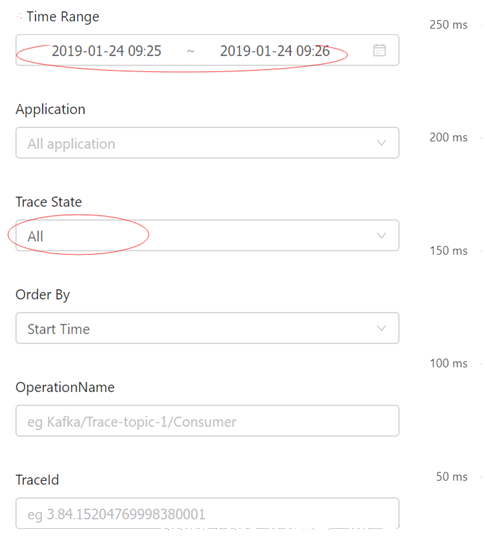Click the Trace State label
This screenshot has width=485, height=542.
pyautogui.click(x=49, y=202)
